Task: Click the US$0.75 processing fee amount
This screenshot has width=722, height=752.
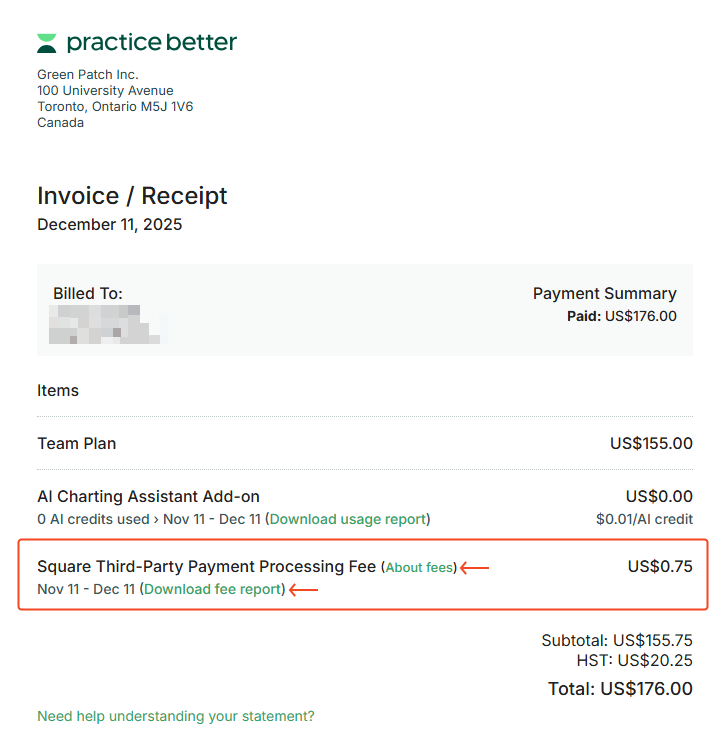Action: 660,566
